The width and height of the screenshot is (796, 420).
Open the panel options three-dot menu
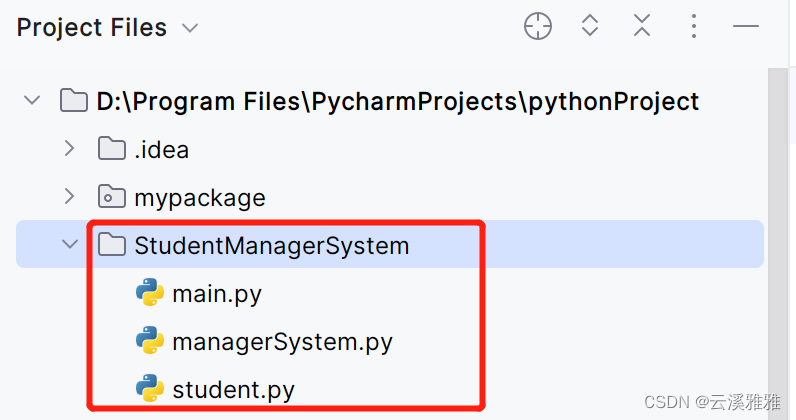click(x=694, y=27)
